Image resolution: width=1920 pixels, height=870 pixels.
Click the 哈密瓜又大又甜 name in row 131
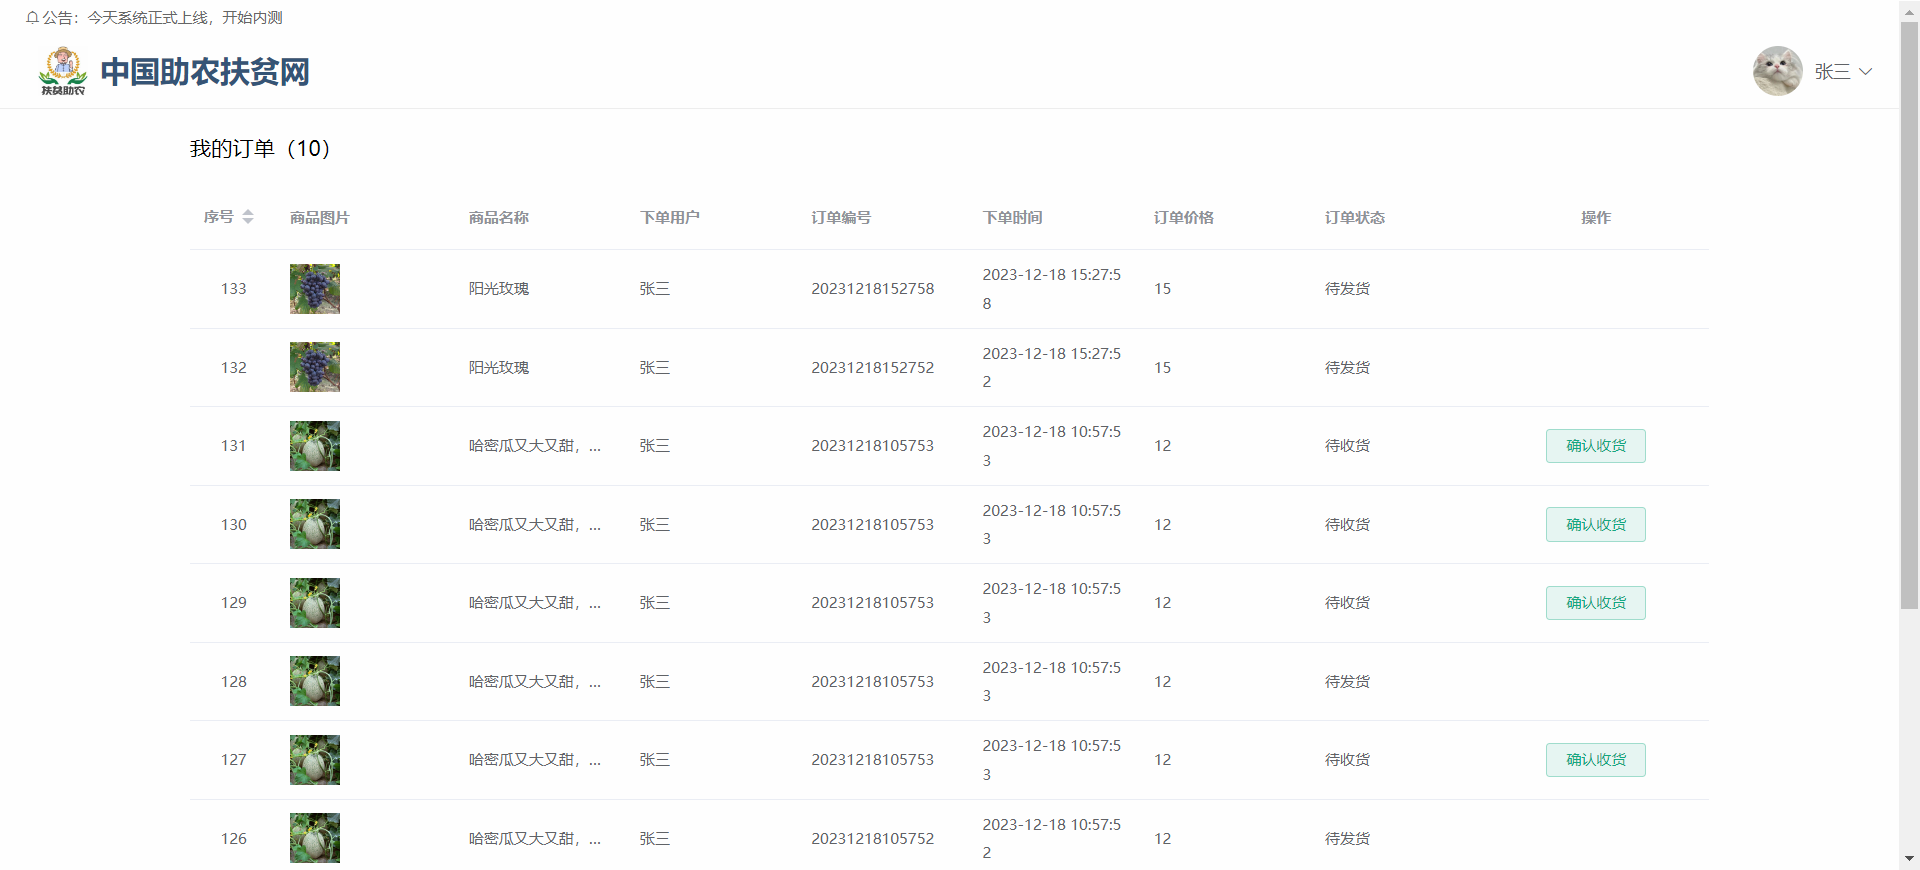535,446
